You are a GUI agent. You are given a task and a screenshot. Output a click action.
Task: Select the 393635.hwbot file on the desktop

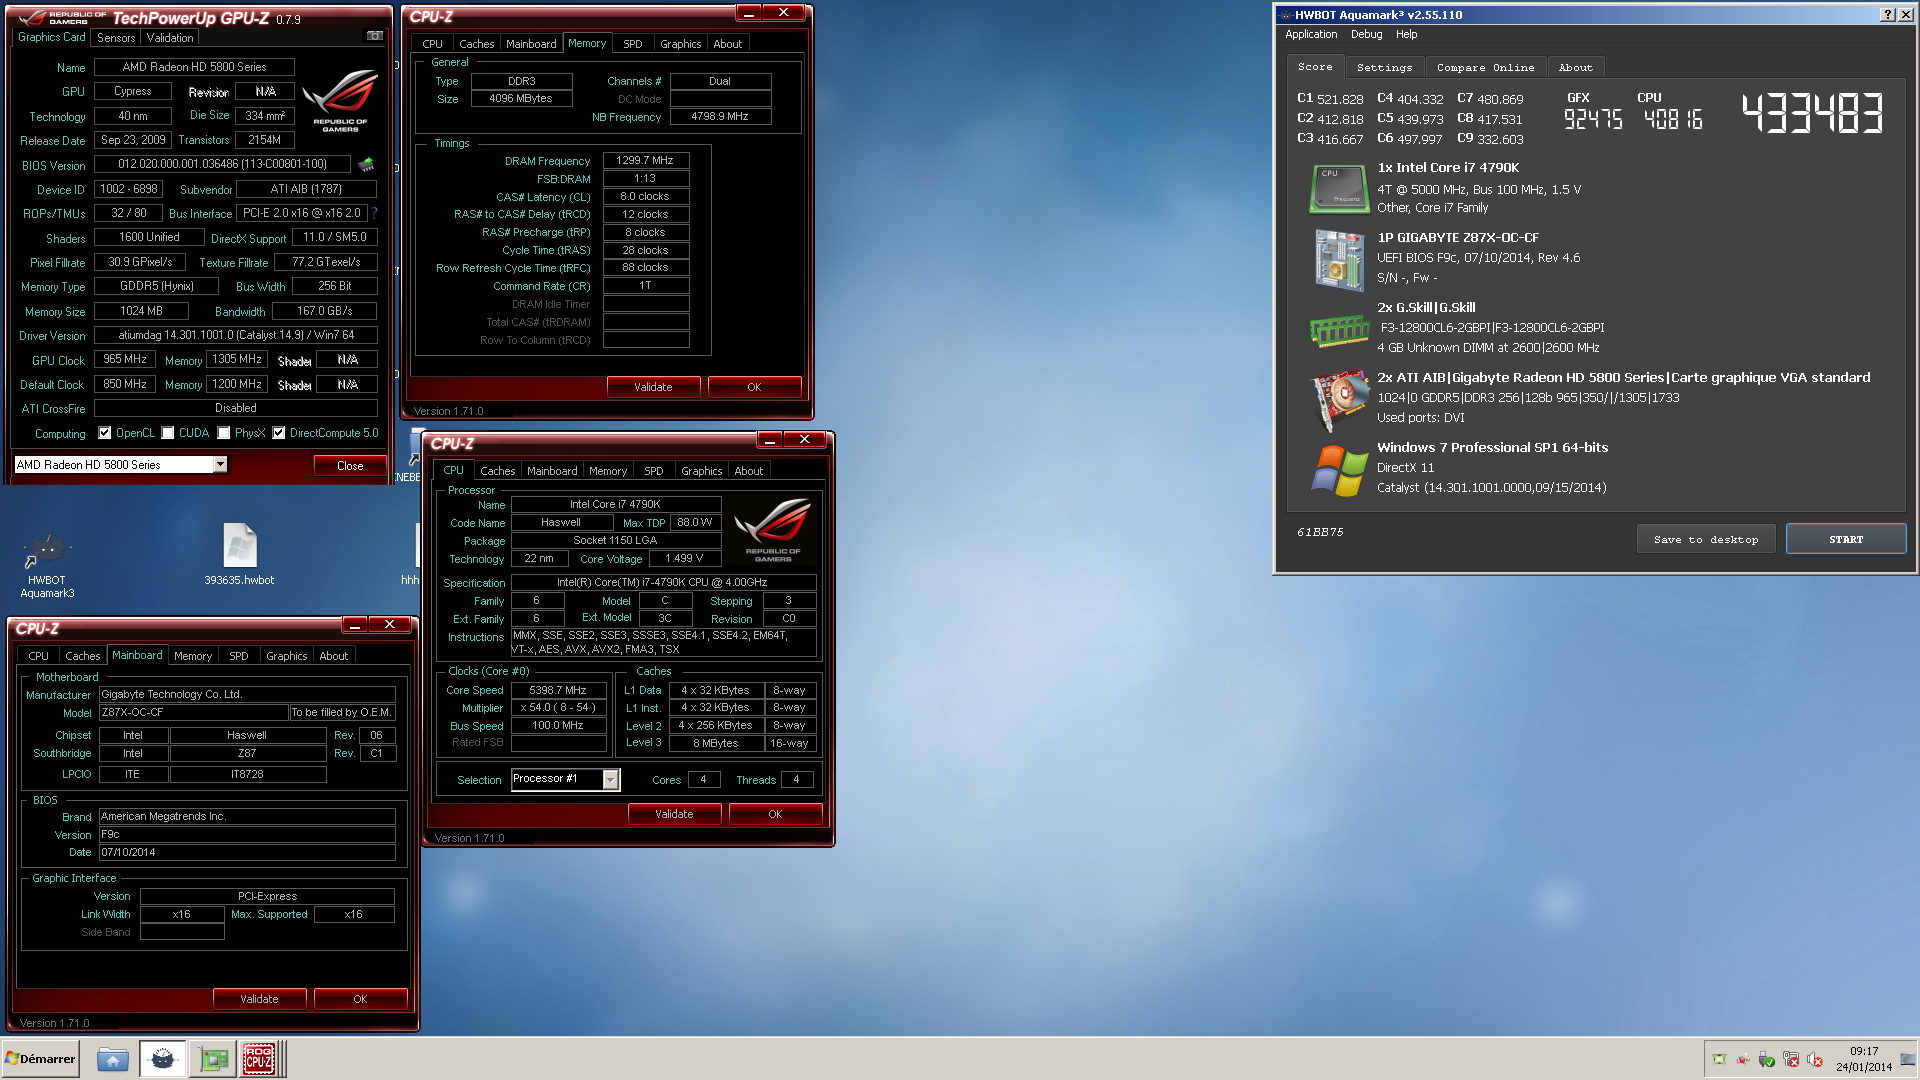pyautogui.click(x=239, y=555)
